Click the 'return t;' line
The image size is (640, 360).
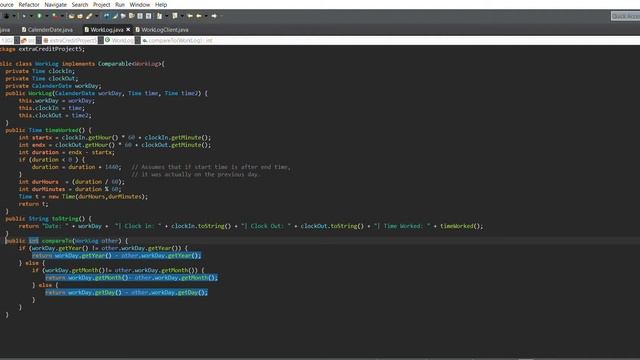point(33,204)
